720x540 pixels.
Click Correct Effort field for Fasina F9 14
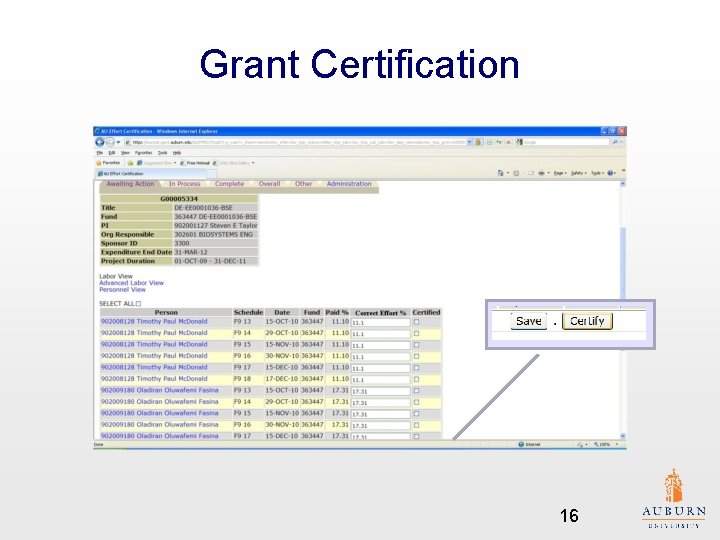[380, 403]
